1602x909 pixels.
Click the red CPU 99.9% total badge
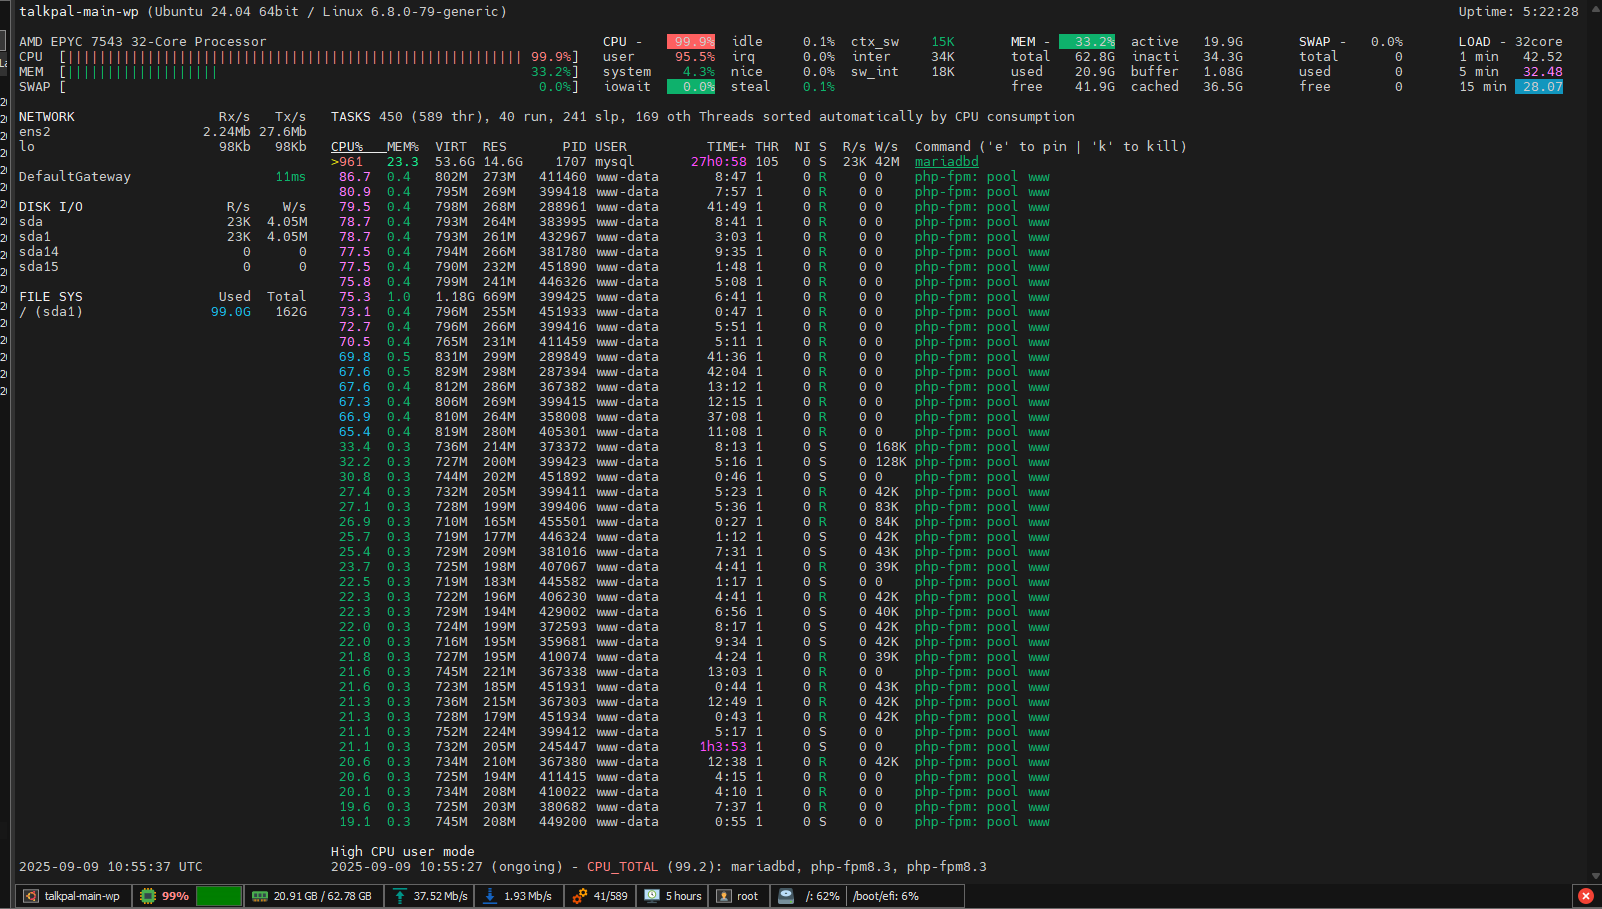pyautogui.click(x=691, y=42)
